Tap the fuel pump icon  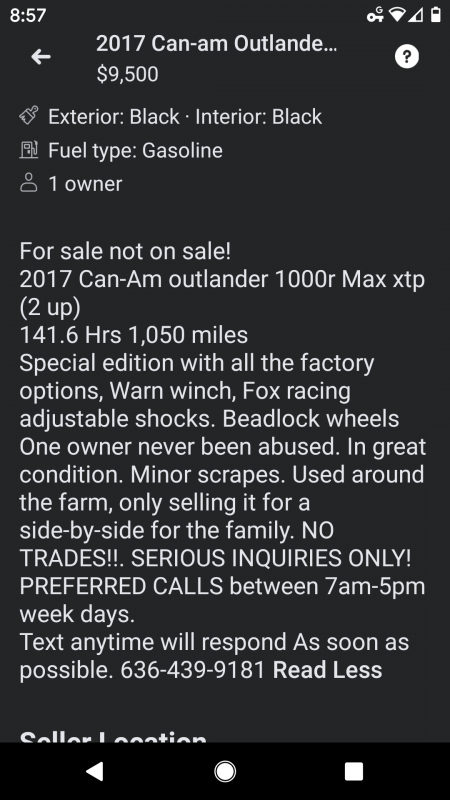[29, 151]
